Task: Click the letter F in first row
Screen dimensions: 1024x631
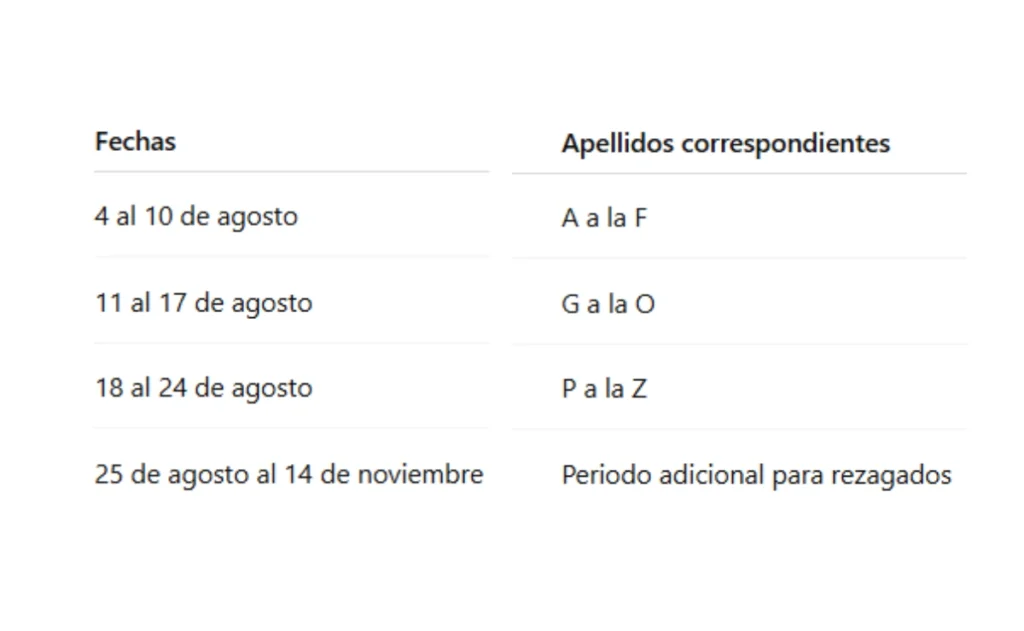Action: pyautogui.click(x=641, y=218)
